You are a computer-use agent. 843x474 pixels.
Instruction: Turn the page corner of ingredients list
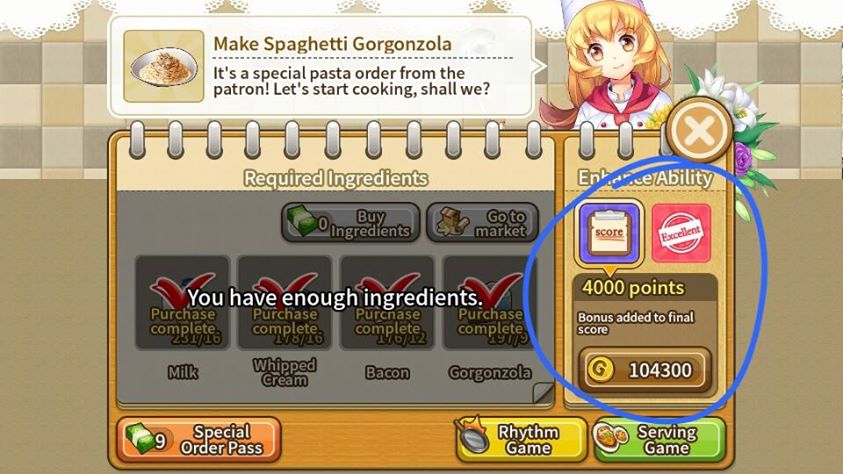543,392
